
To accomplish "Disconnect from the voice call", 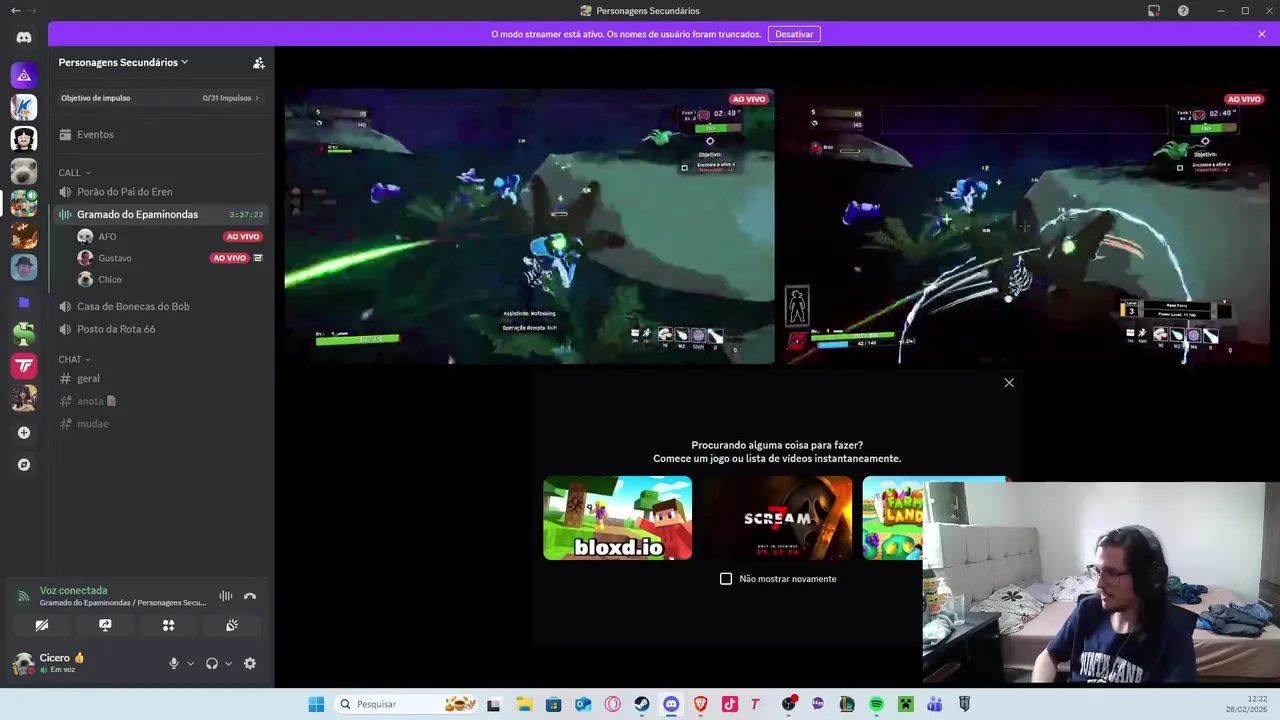I will (x=250, y=596).
